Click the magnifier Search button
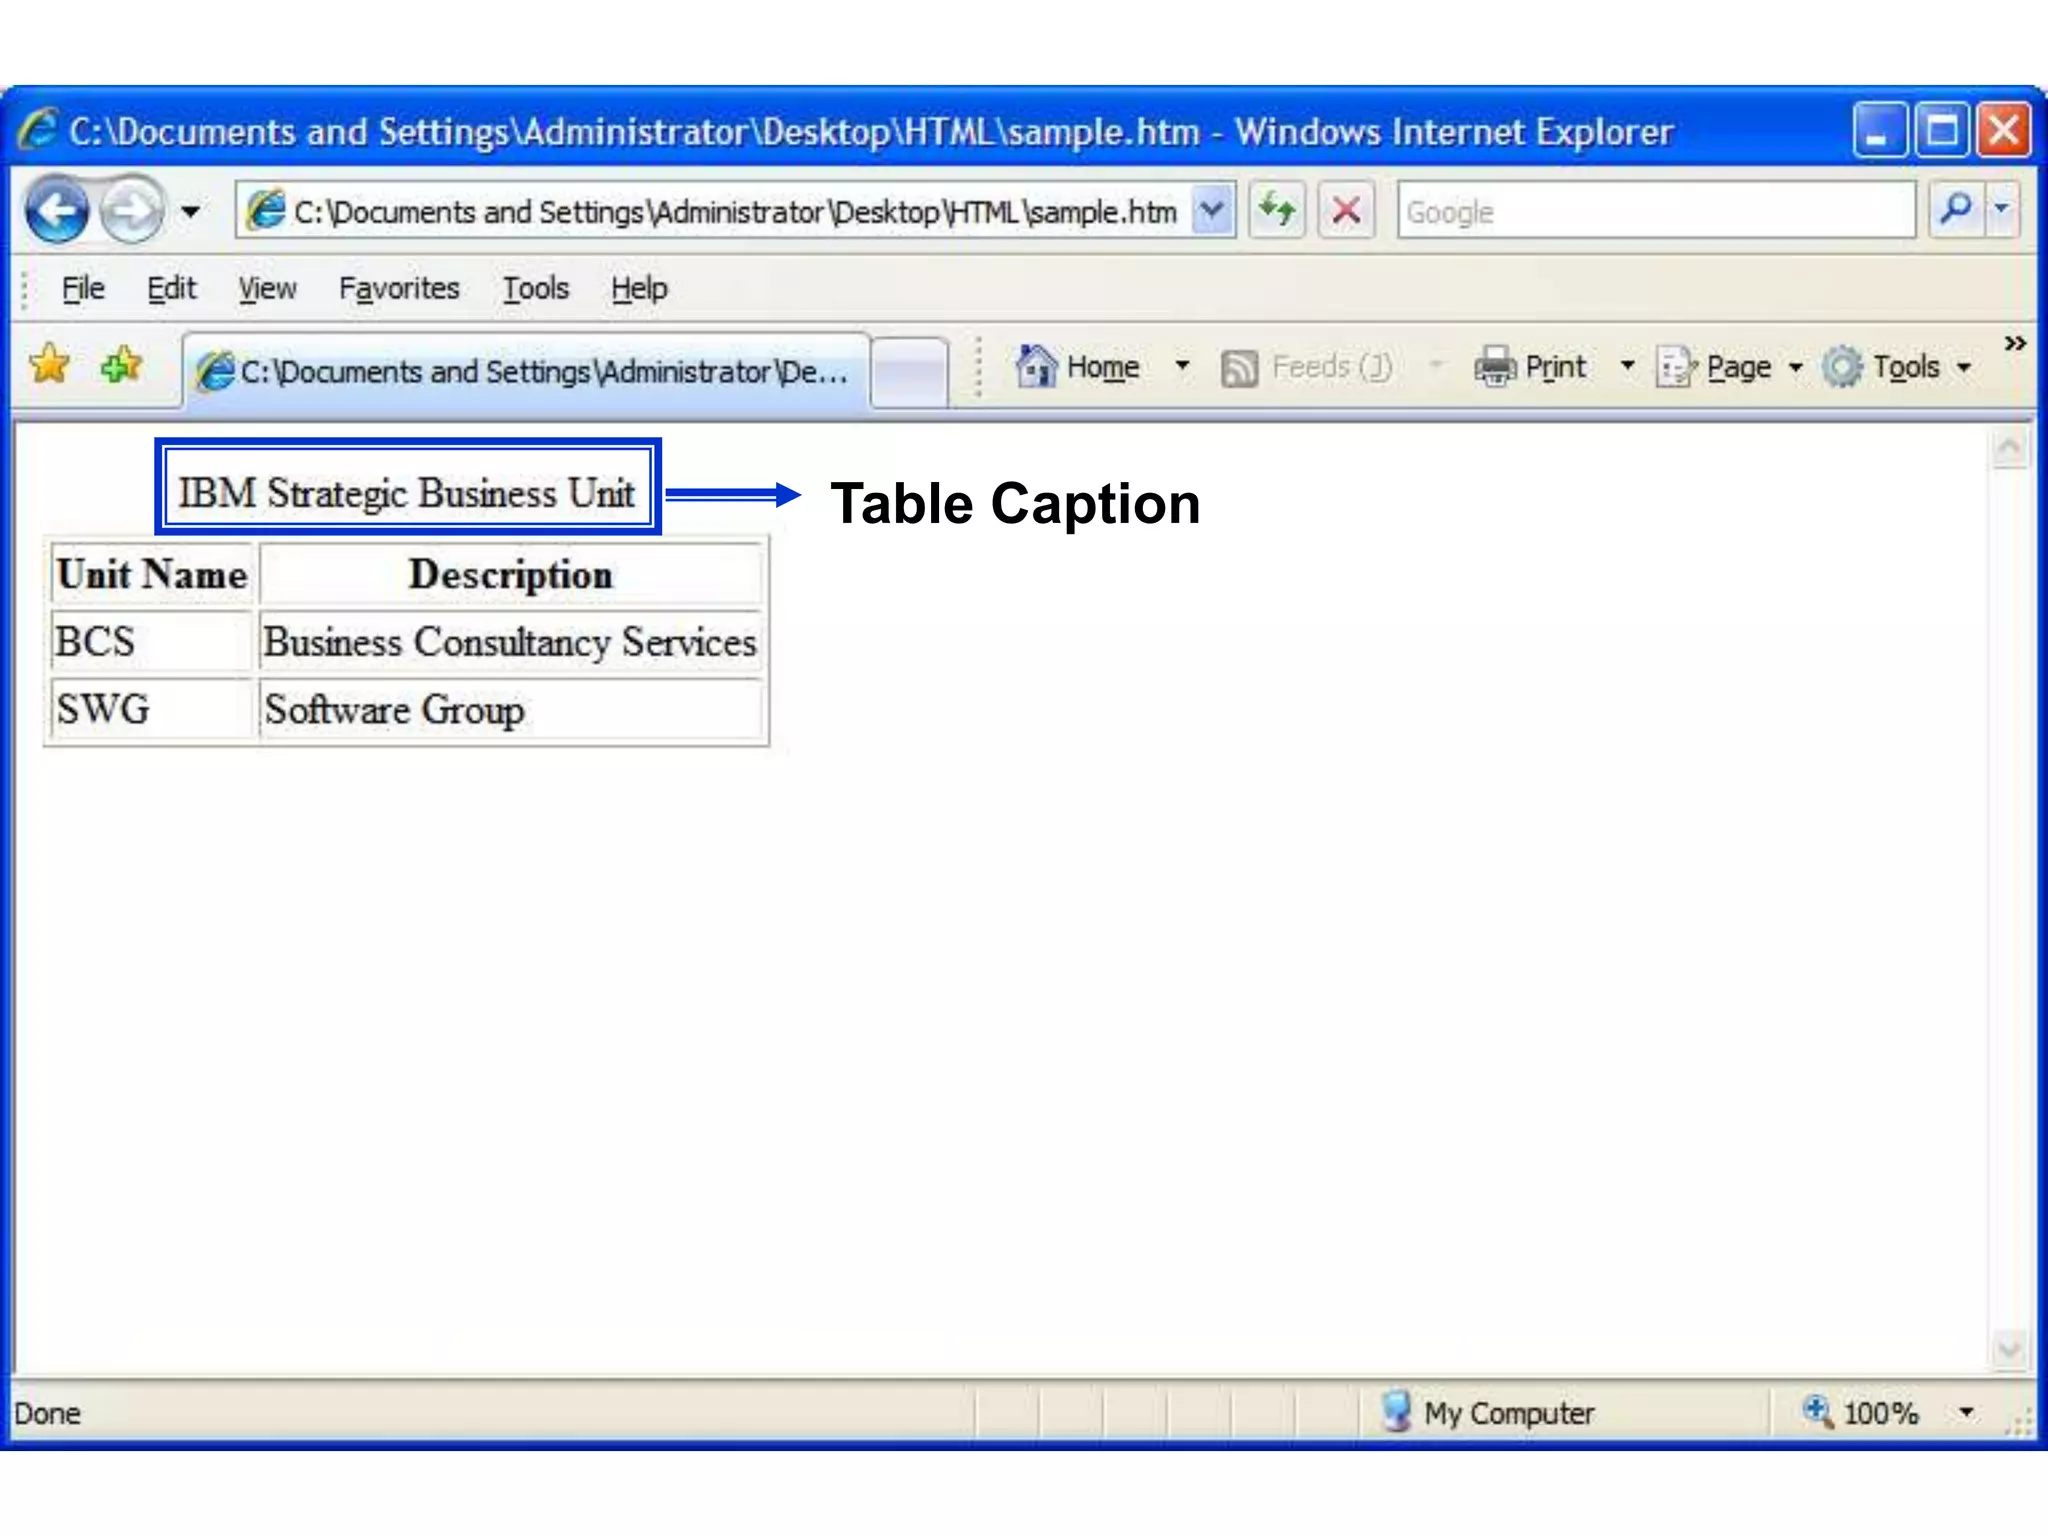2048x1536 pixels. (1955, 211)
